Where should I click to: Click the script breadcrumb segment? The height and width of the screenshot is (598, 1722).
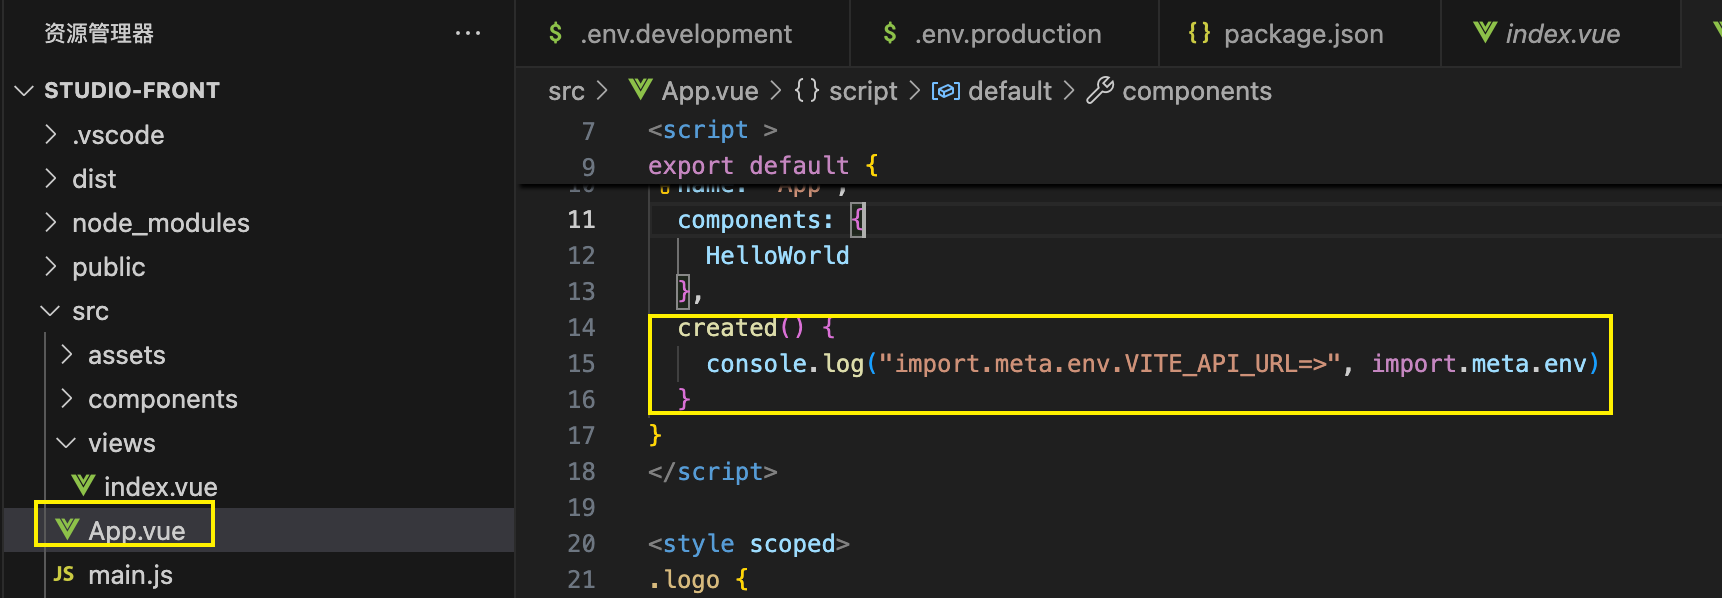tap(863, 91)
